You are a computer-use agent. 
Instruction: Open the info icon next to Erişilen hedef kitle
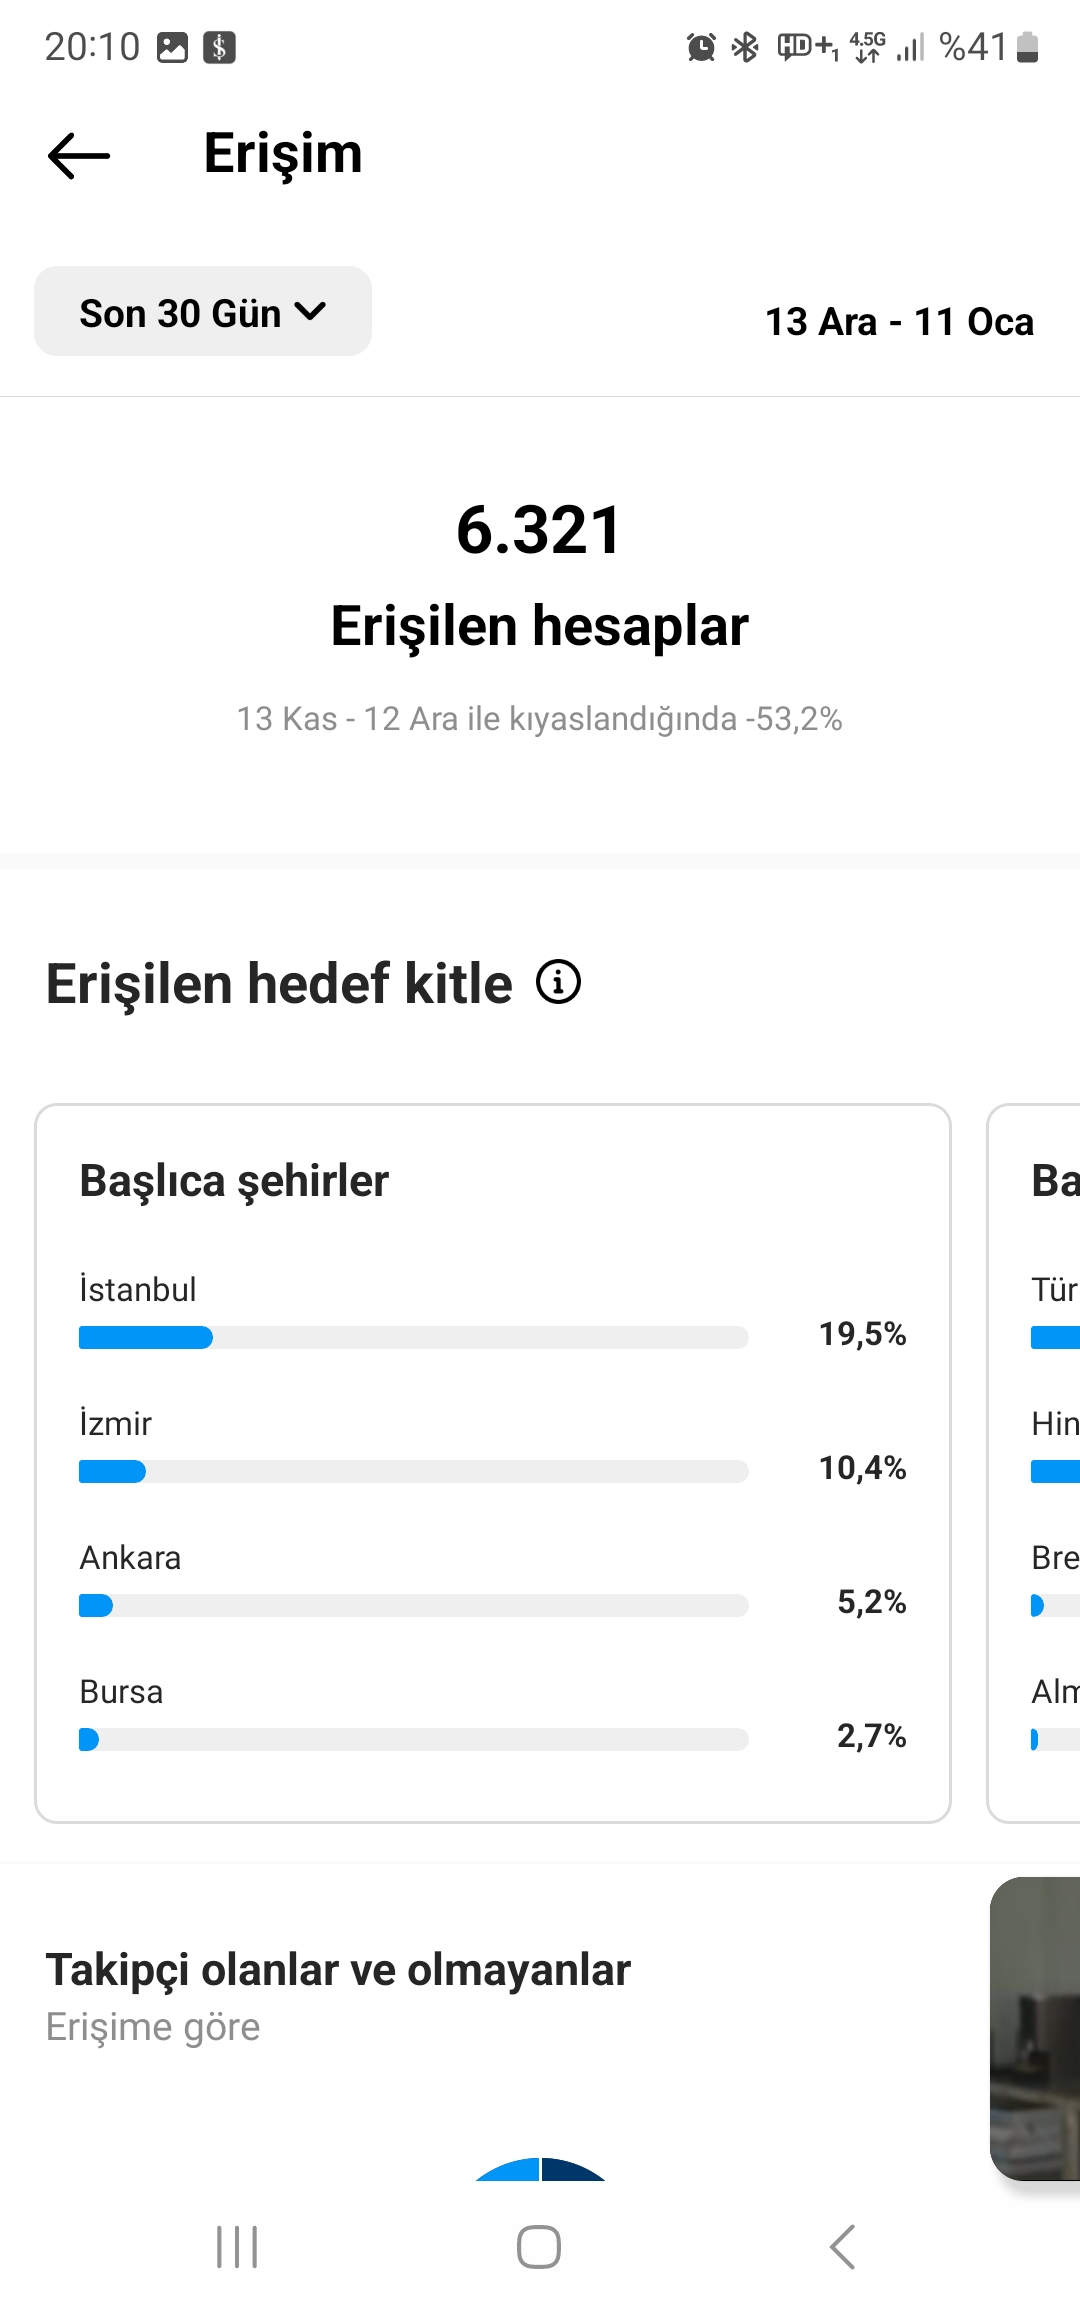[558, 982]
